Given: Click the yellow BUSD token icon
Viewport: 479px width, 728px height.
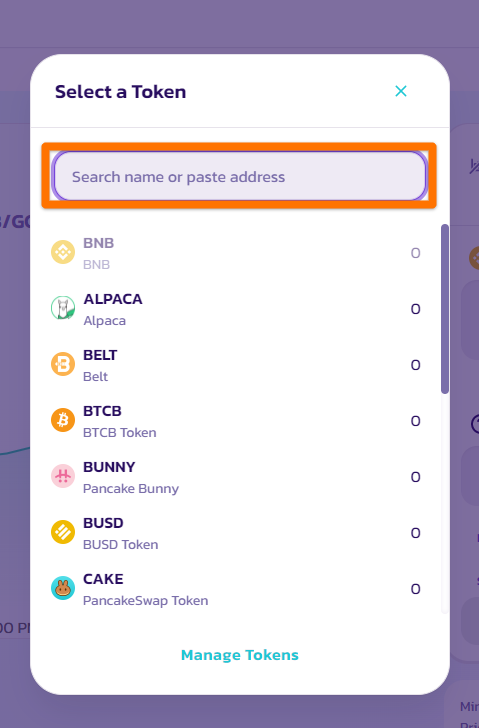Looking at the screenshot, I should click(63, 532).
